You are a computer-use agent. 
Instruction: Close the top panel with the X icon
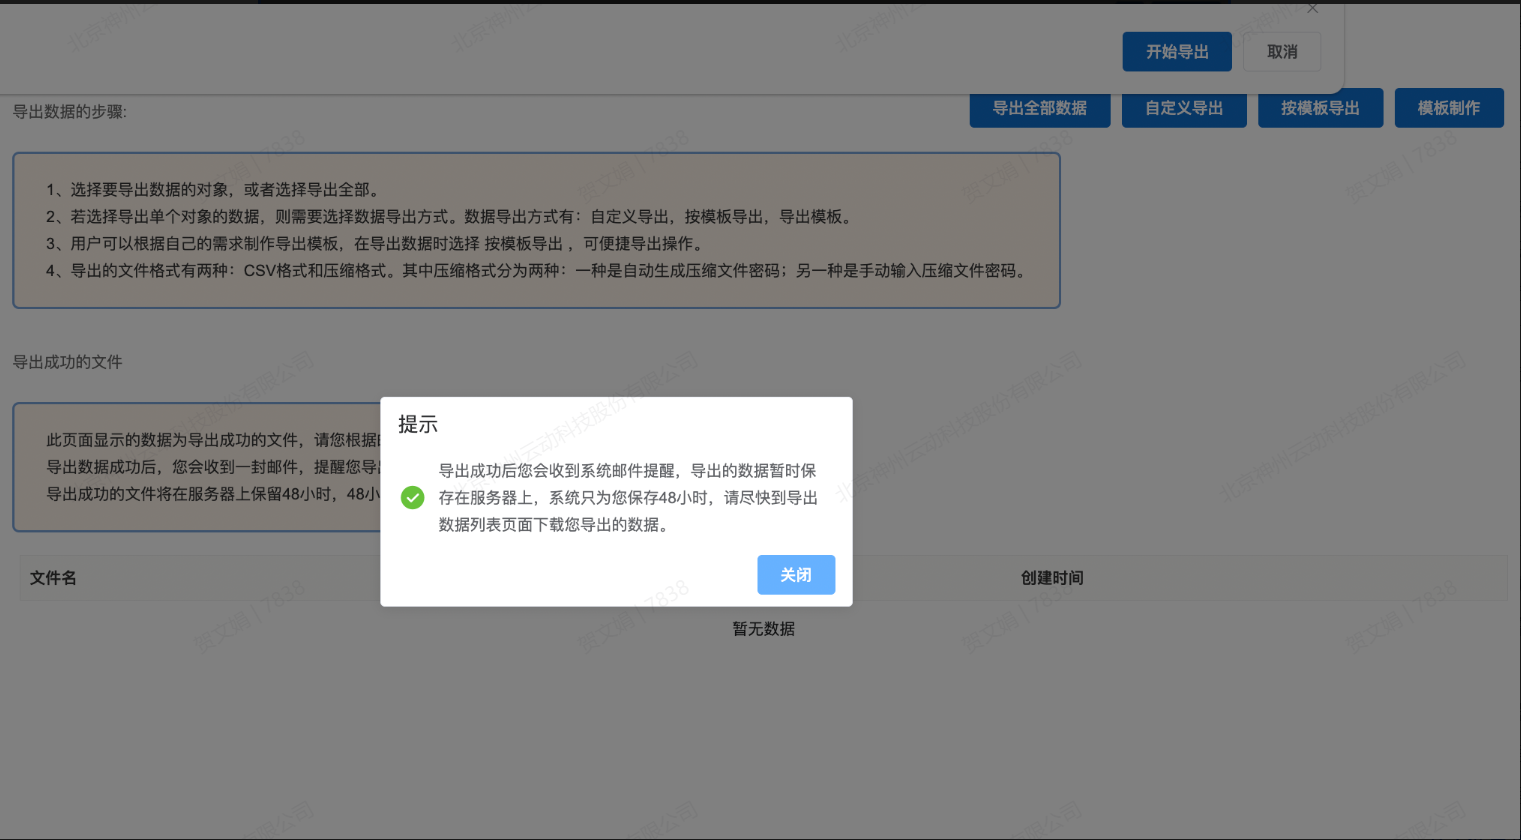1312,9
